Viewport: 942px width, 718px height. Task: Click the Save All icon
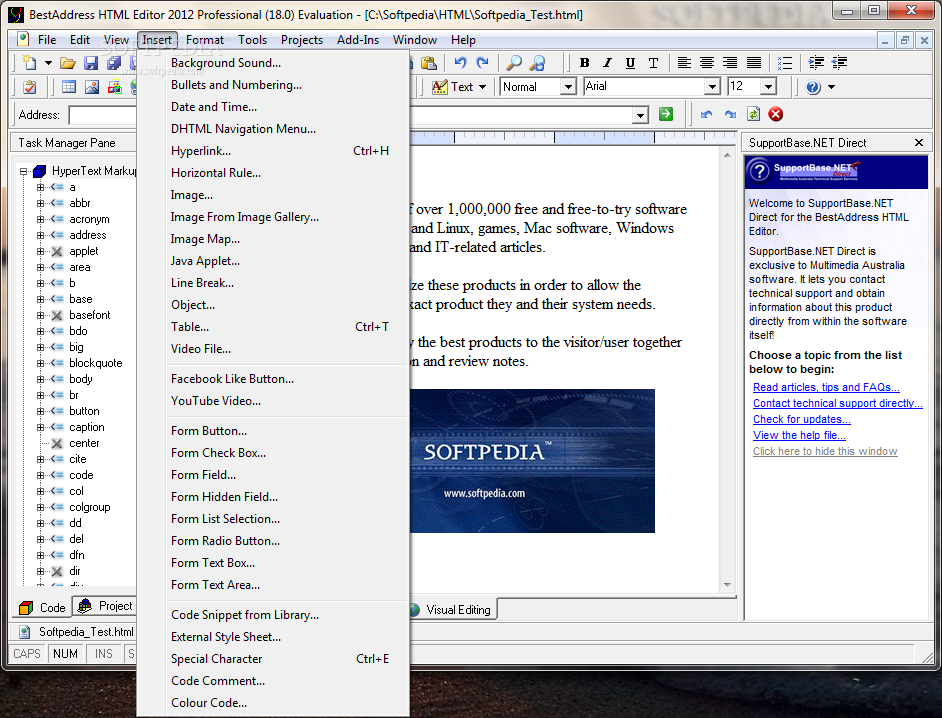click(114, 62)
